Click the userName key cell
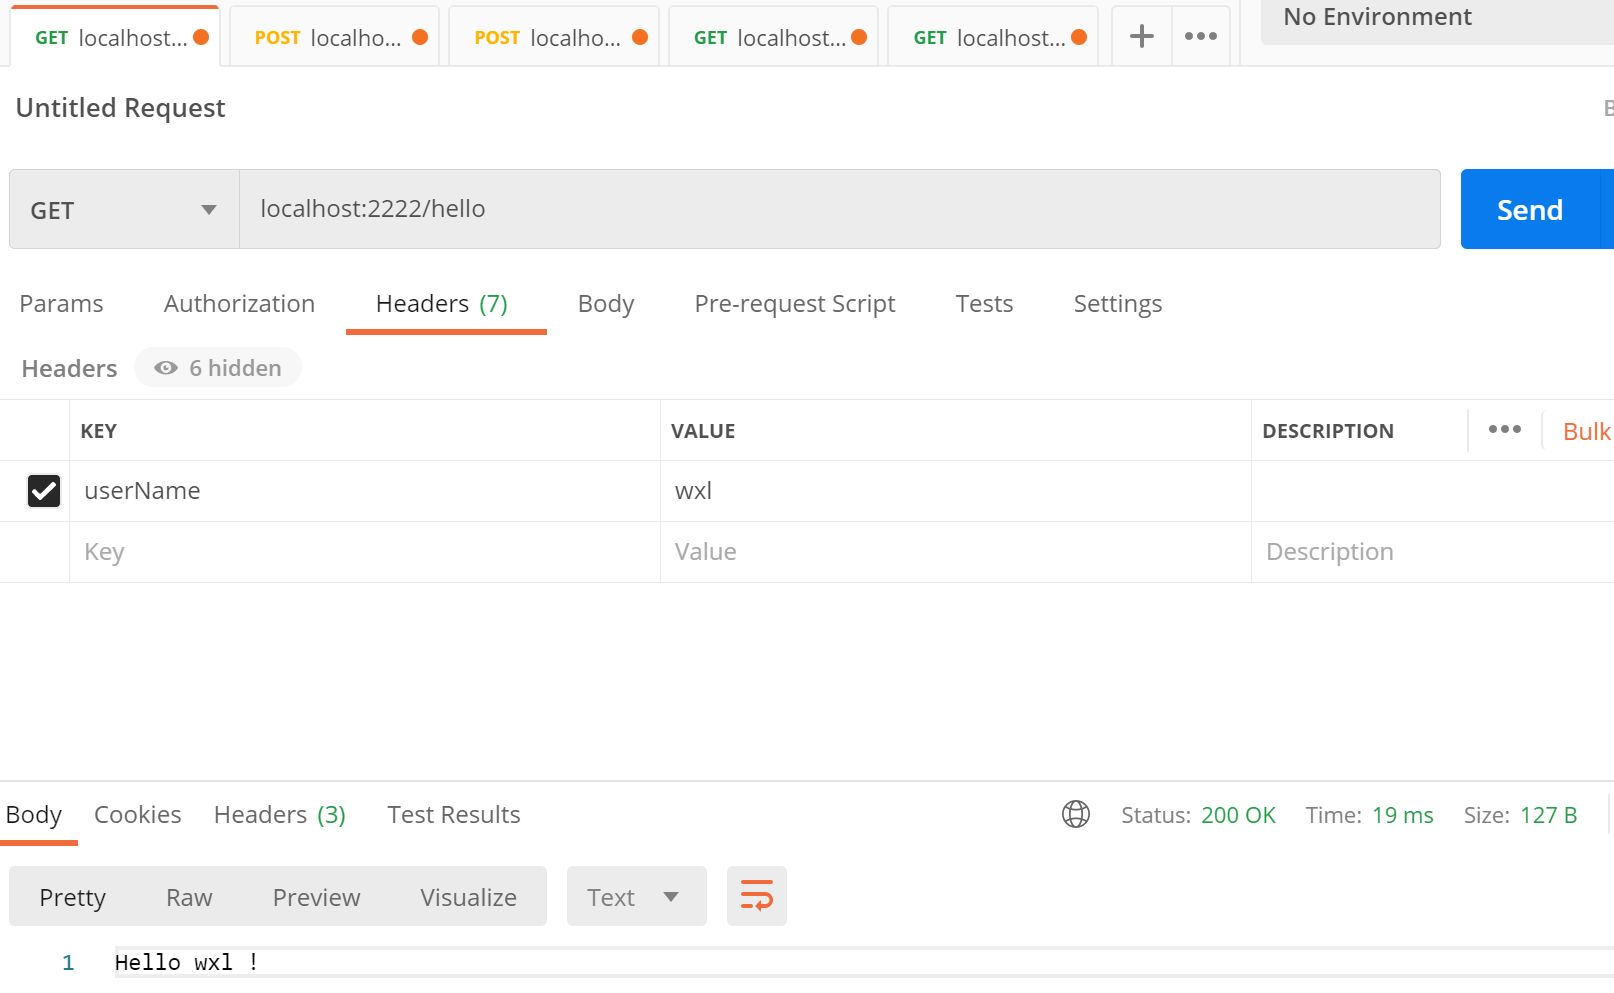1614x993 pixels. (x=365, y=491)
